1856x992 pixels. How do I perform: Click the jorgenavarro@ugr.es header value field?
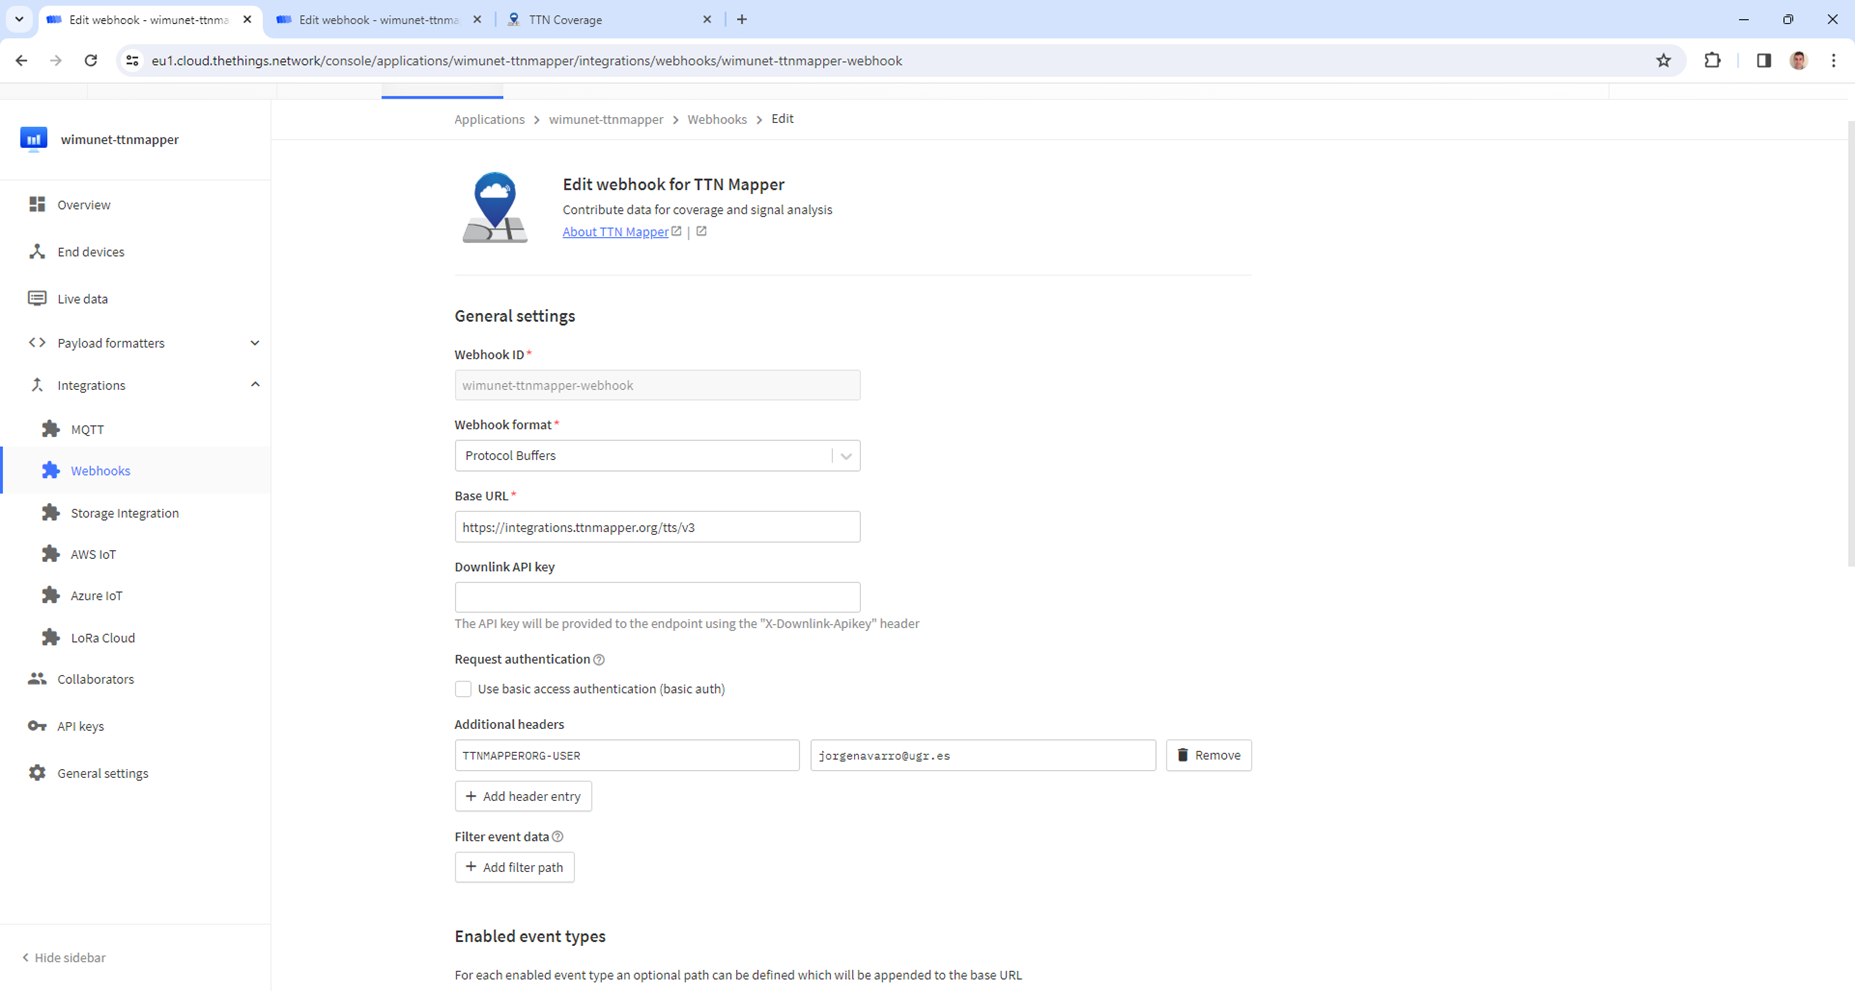pyautogui.click(x=983, y=755)
